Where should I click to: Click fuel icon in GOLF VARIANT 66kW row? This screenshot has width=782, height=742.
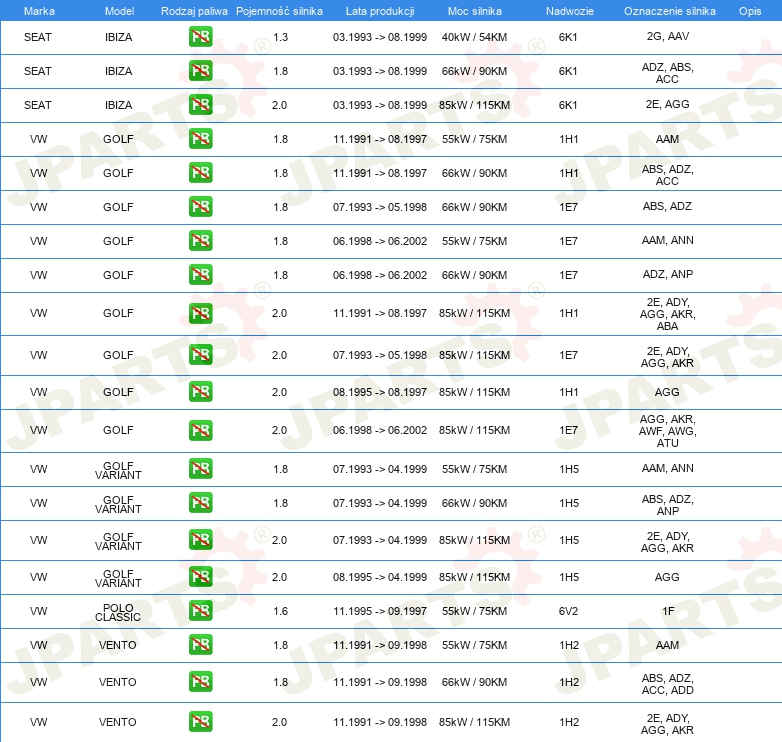(200, 503)
